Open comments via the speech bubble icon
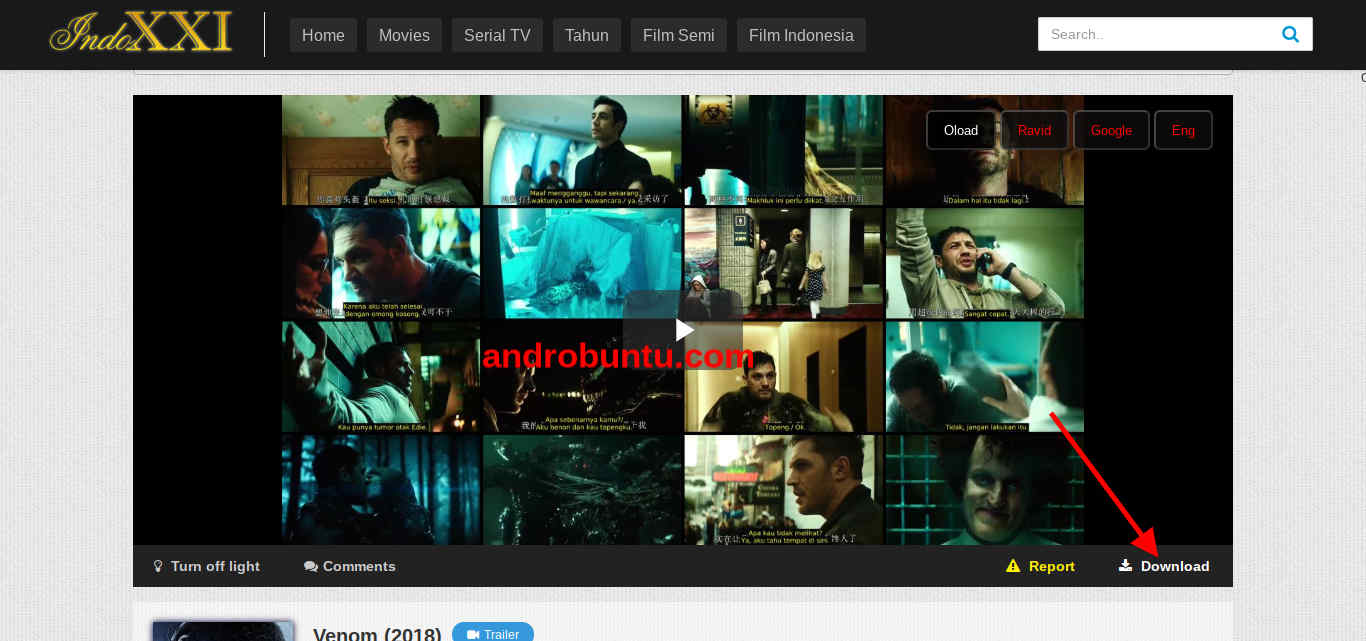The image size is (1366, 641). [x=310, y=566]
